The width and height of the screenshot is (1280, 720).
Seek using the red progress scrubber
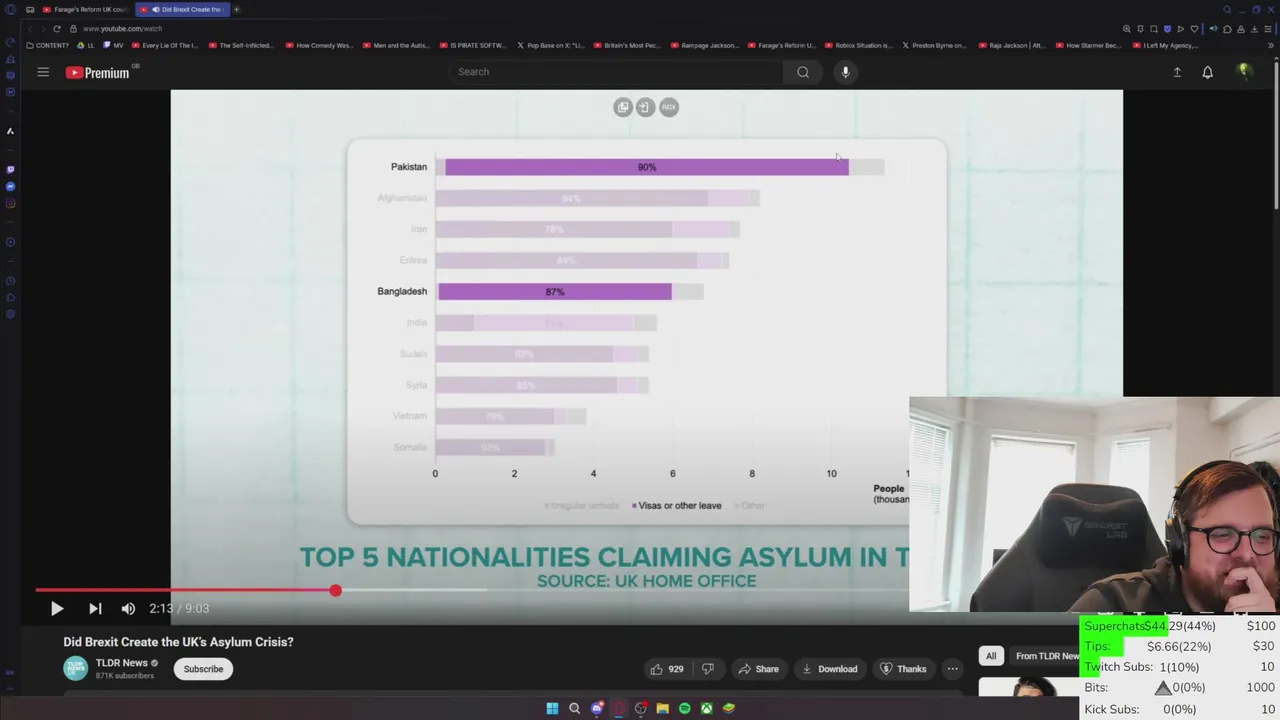tap(335, 591)
